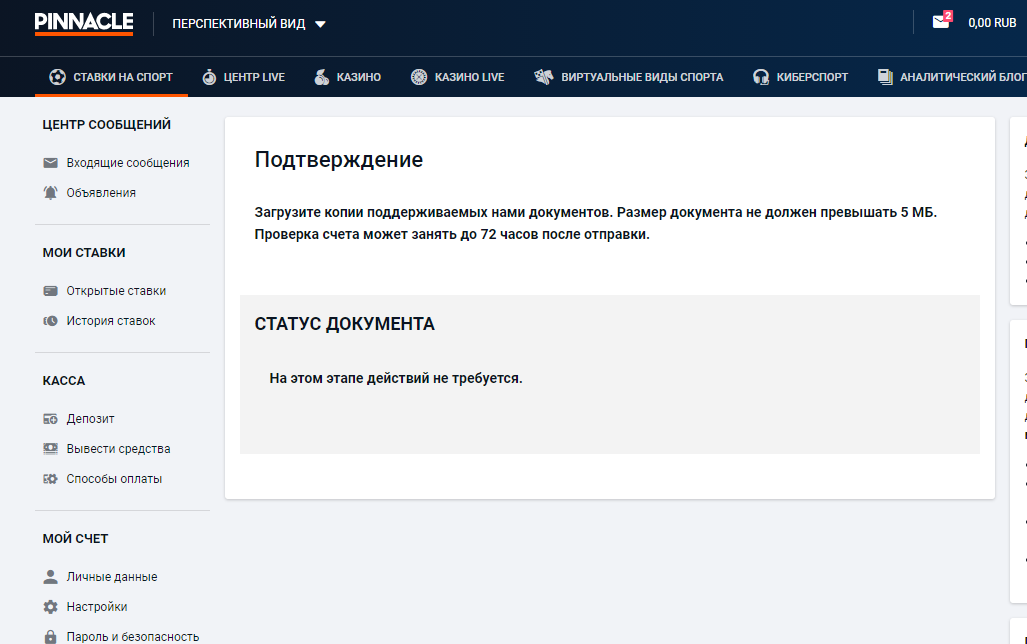This screenshot has height=644, width=1027.
Task: Click the Pinnacle logo
Action: pyautogui.click(x=84, y=24)
